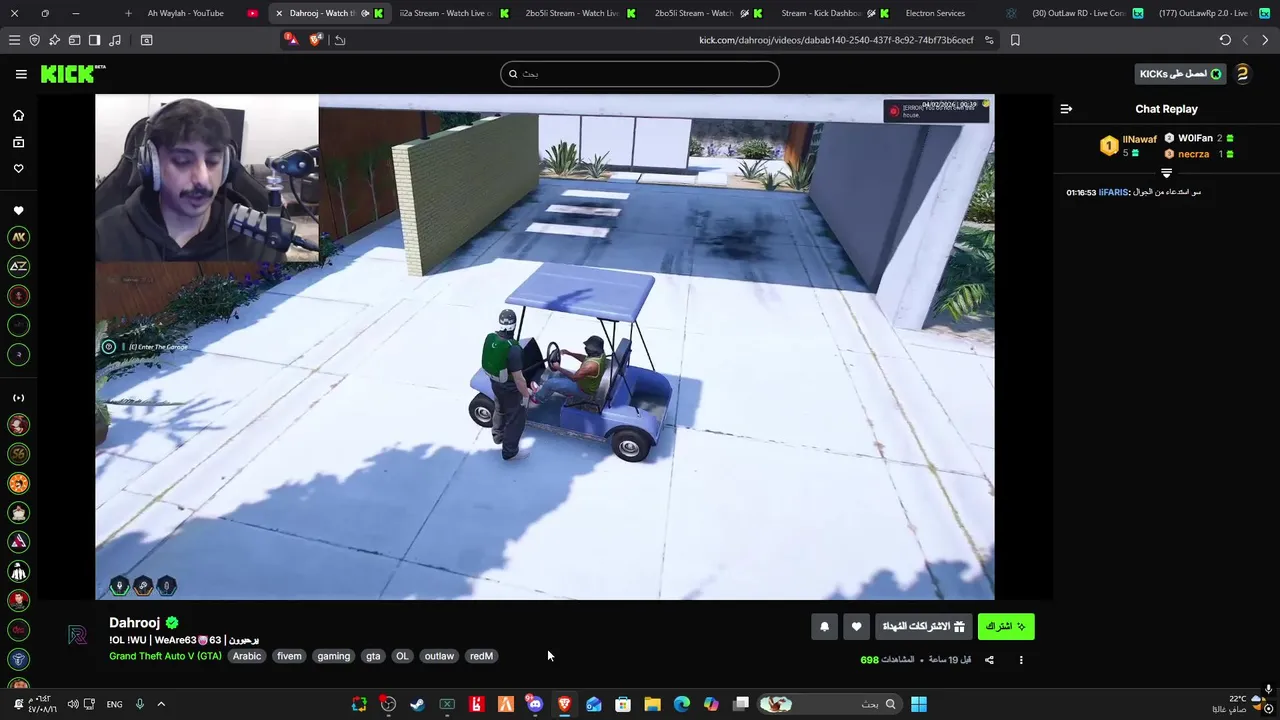
Task: Open the Windows Start button
Action: pyautogui.click(x=919, y=705)
